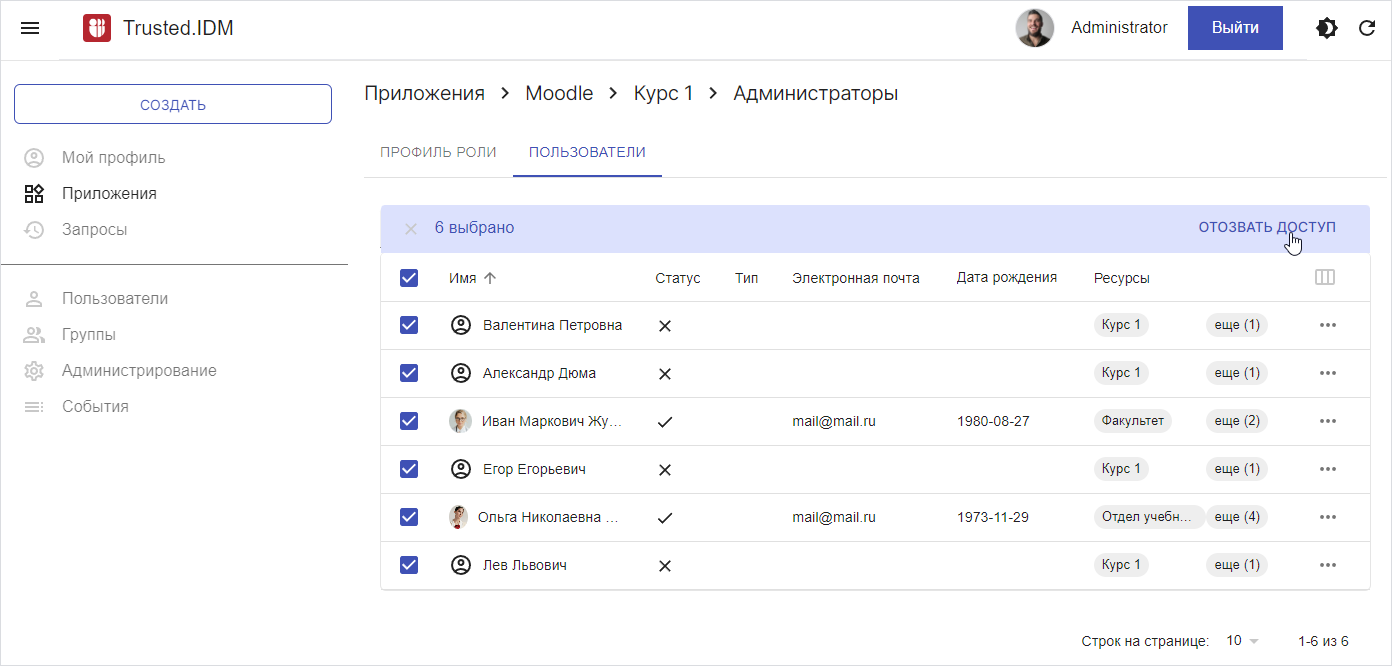Expand еще (4) resources chip
1392x666 pixels.
click(1237, 517)
